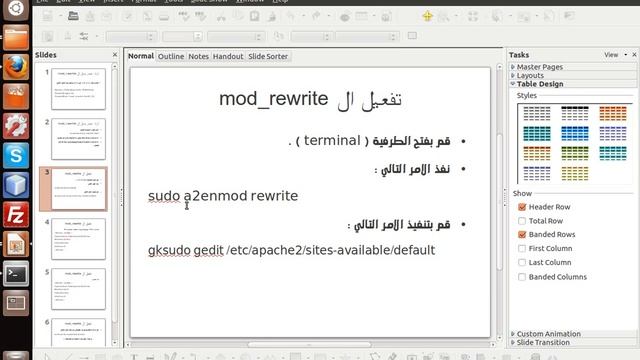Close the Slides panel with its X
Screen dimensions: 640x360
(115, 54)
